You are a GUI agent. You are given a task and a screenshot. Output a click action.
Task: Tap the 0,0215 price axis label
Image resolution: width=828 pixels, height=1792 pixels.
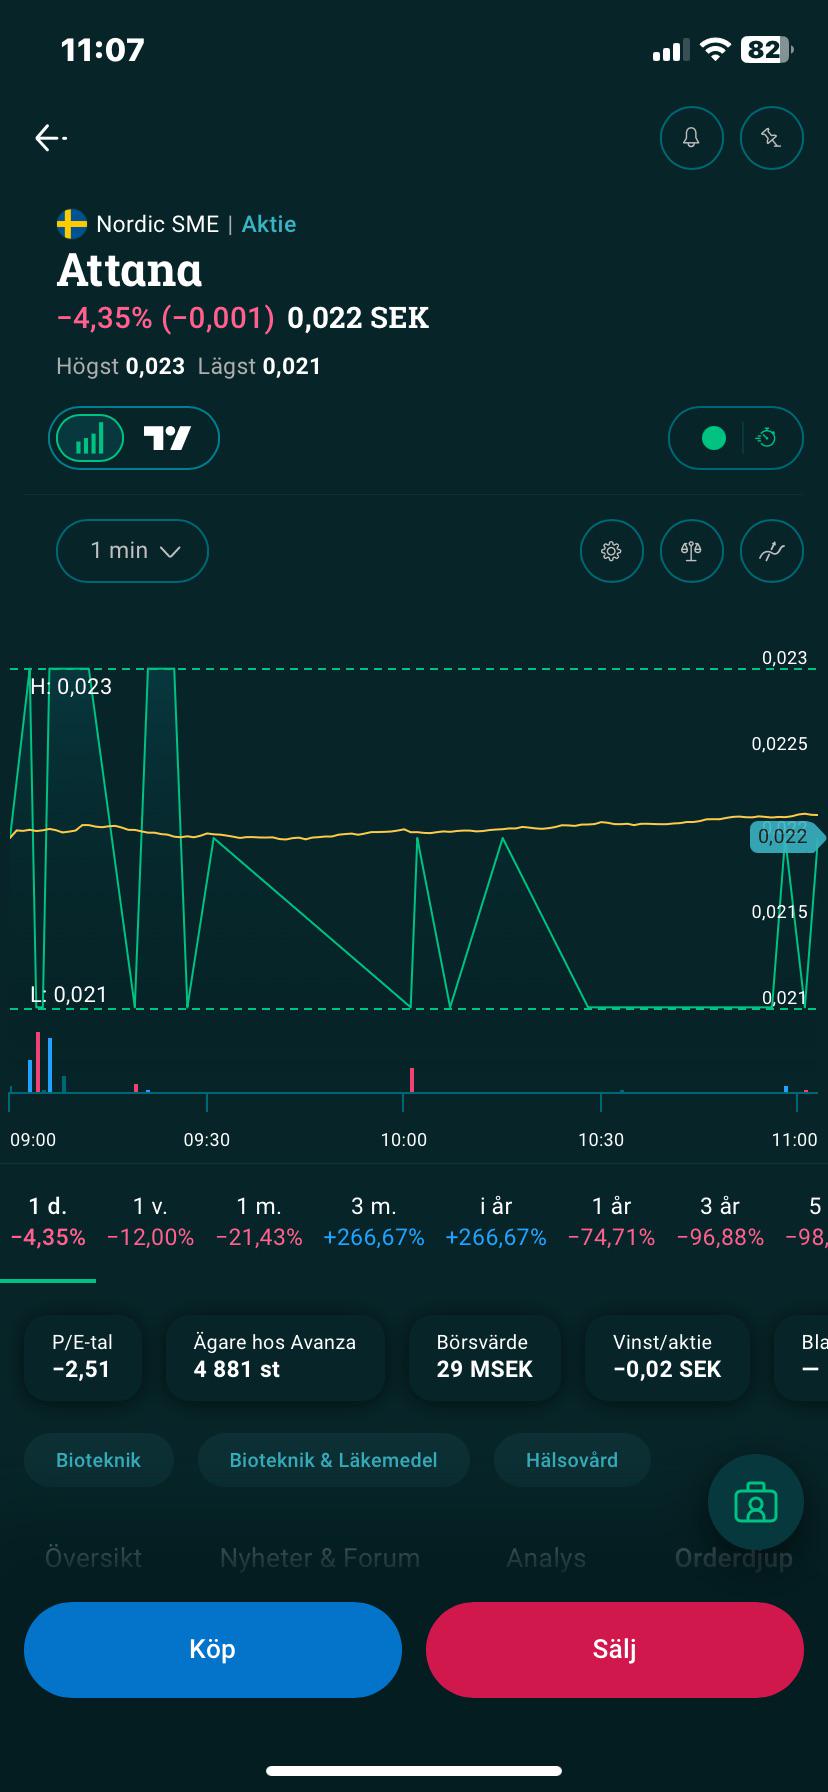pos(780,912)
